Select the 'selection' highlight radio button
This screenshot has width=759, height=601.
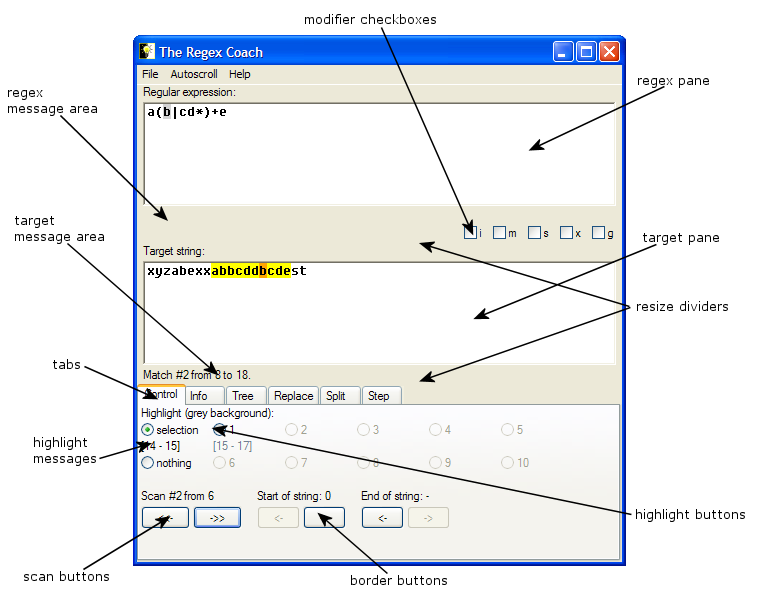[x=148, y=430]
